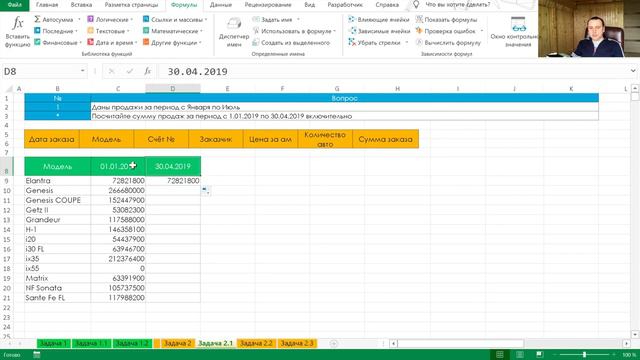Open the Рецензирование ribbon tab

pos(268,5)
